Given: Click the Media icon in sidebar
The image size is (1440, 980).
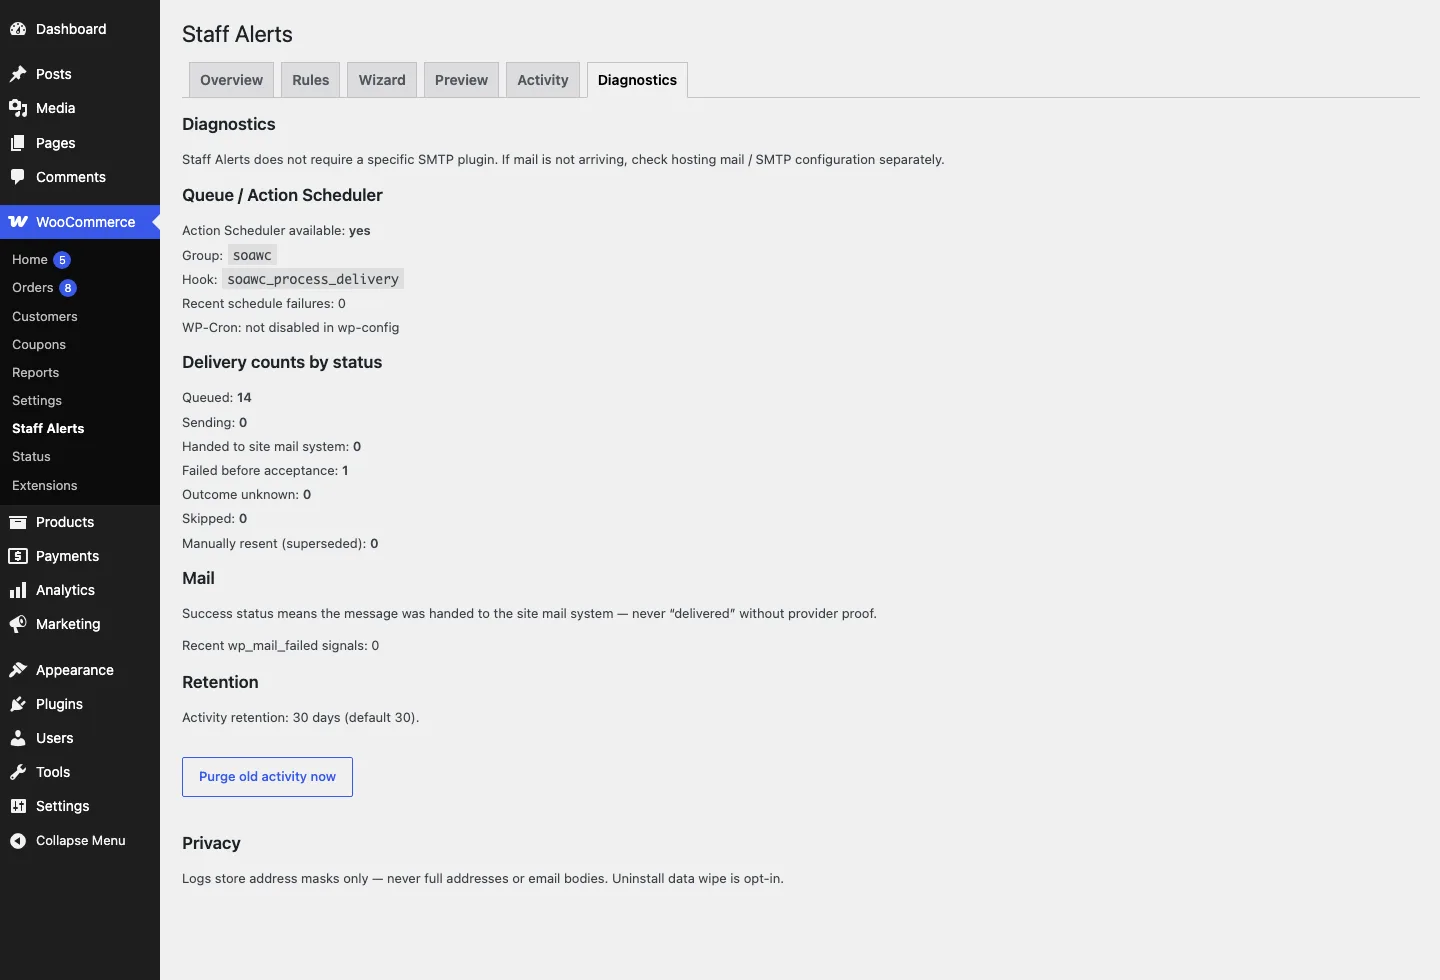Looking at the screenshot, I should pos(18,108).
